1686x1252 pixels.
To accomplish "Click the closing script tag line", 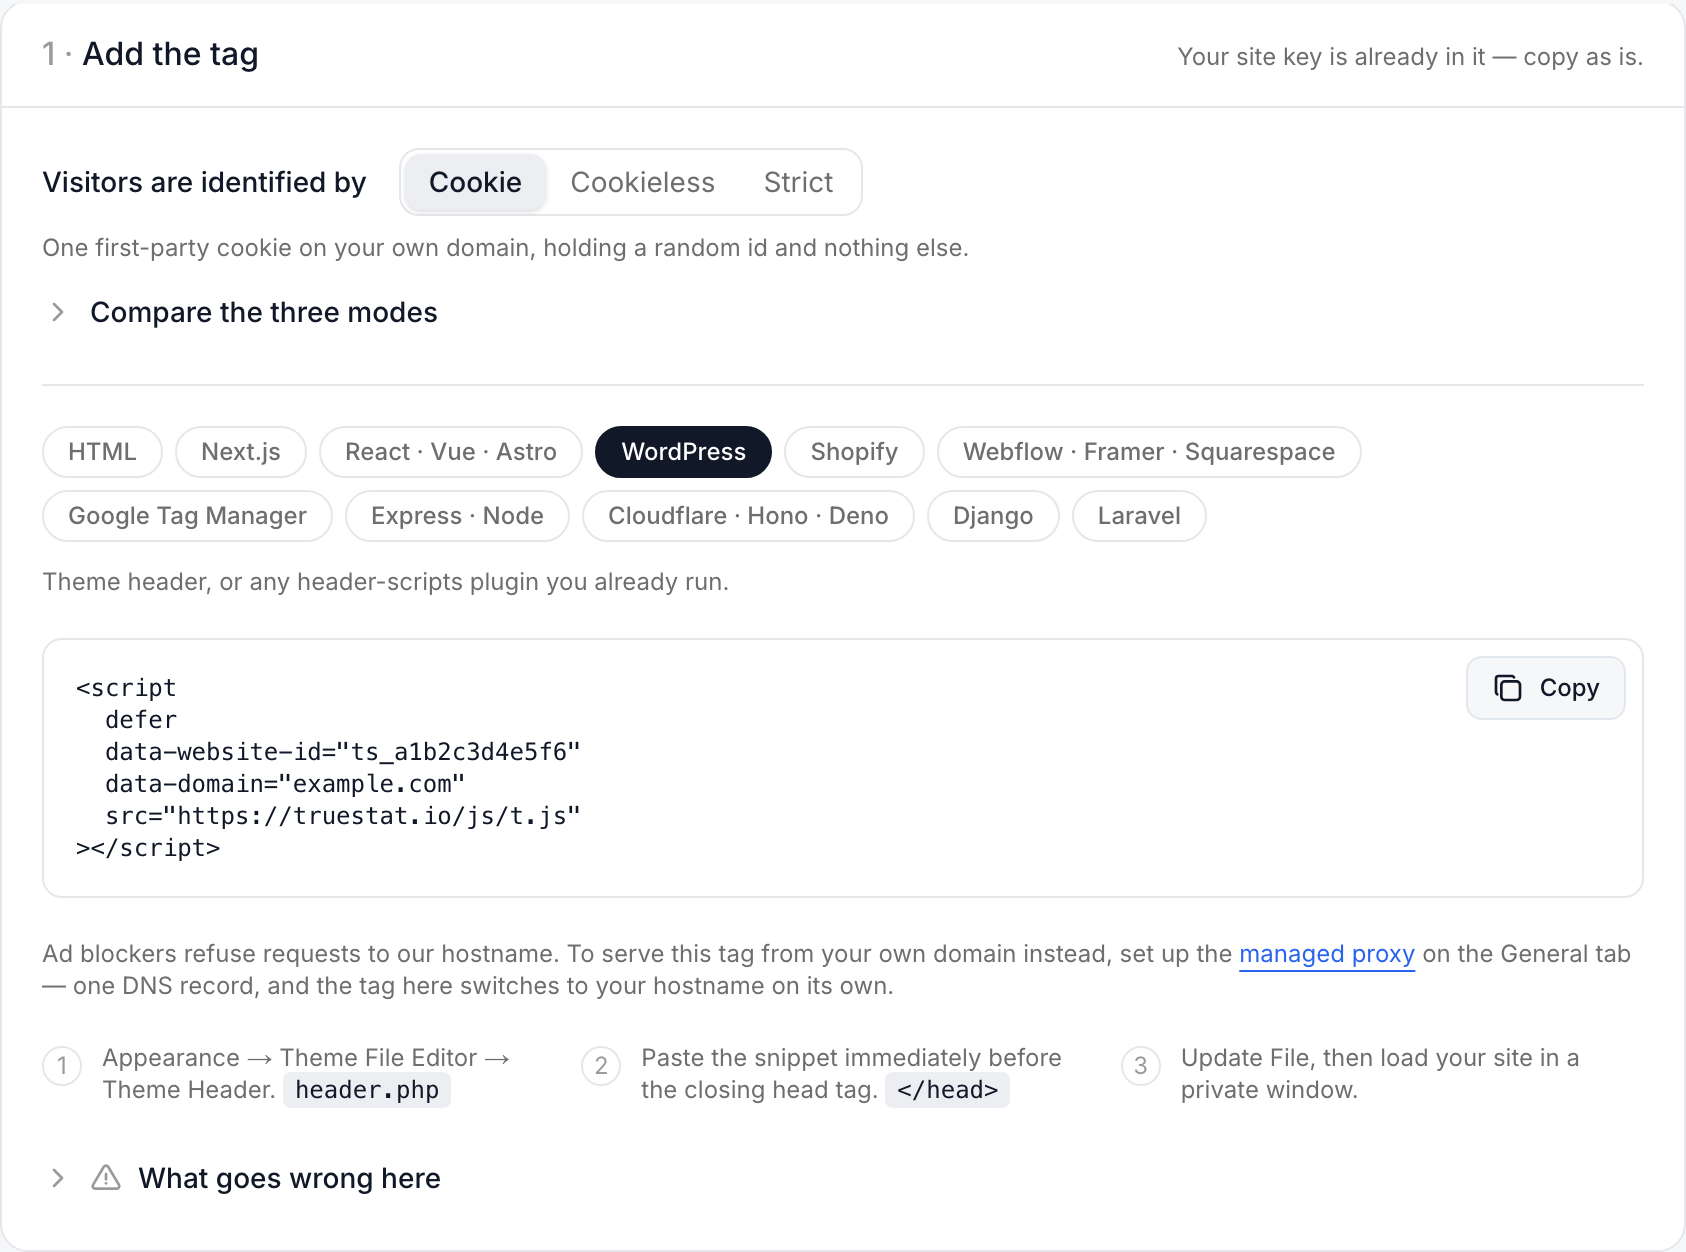I will tap(148, 848).
